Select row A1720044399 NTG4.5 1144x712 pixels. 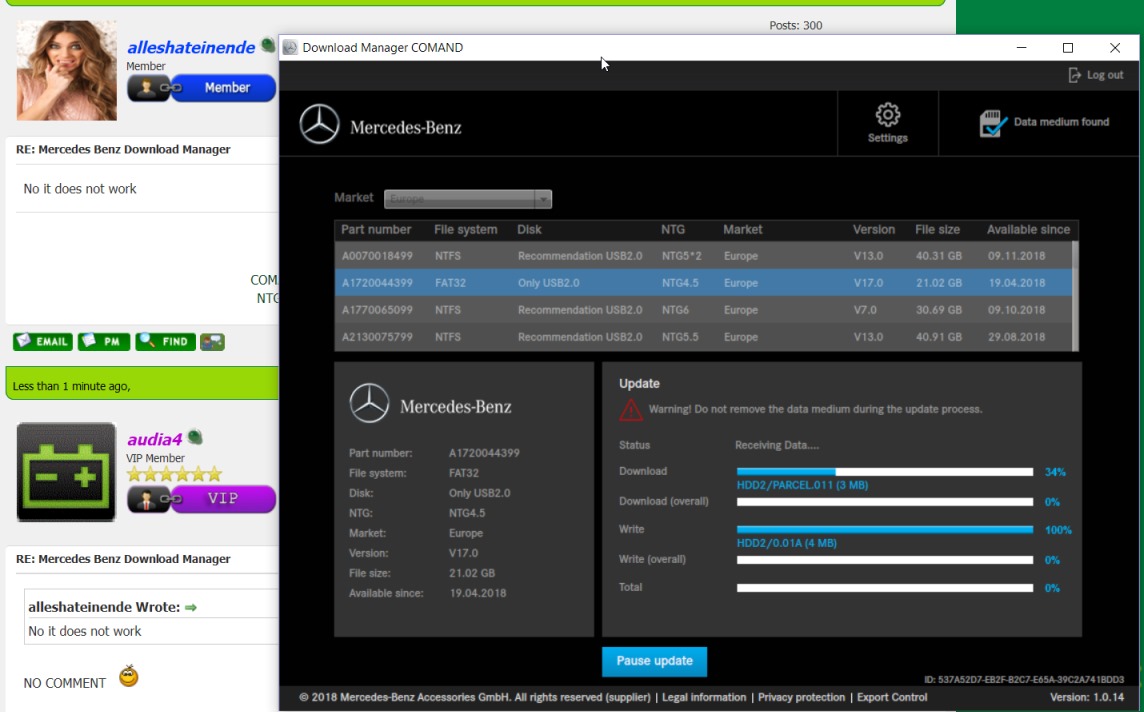point(703,283)
